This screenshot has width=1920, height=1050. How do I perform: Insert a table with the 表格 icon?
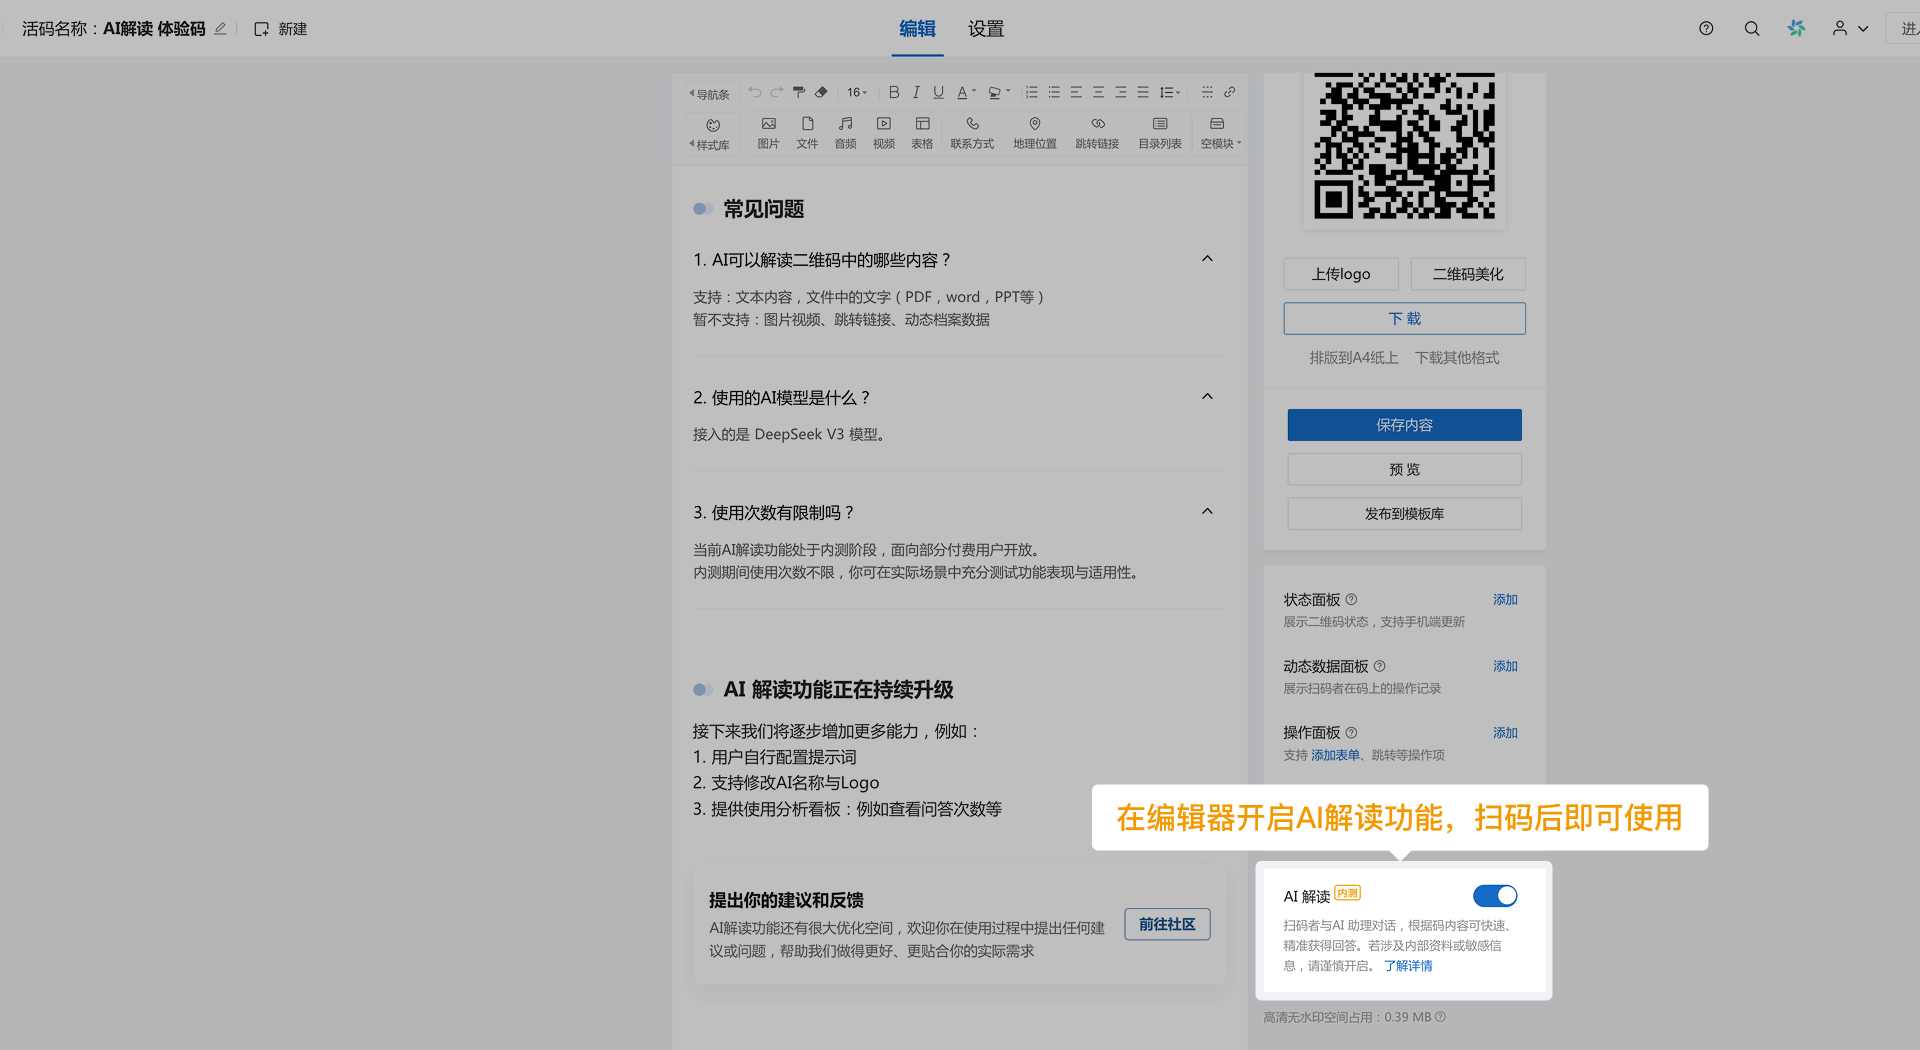point(921,131)
